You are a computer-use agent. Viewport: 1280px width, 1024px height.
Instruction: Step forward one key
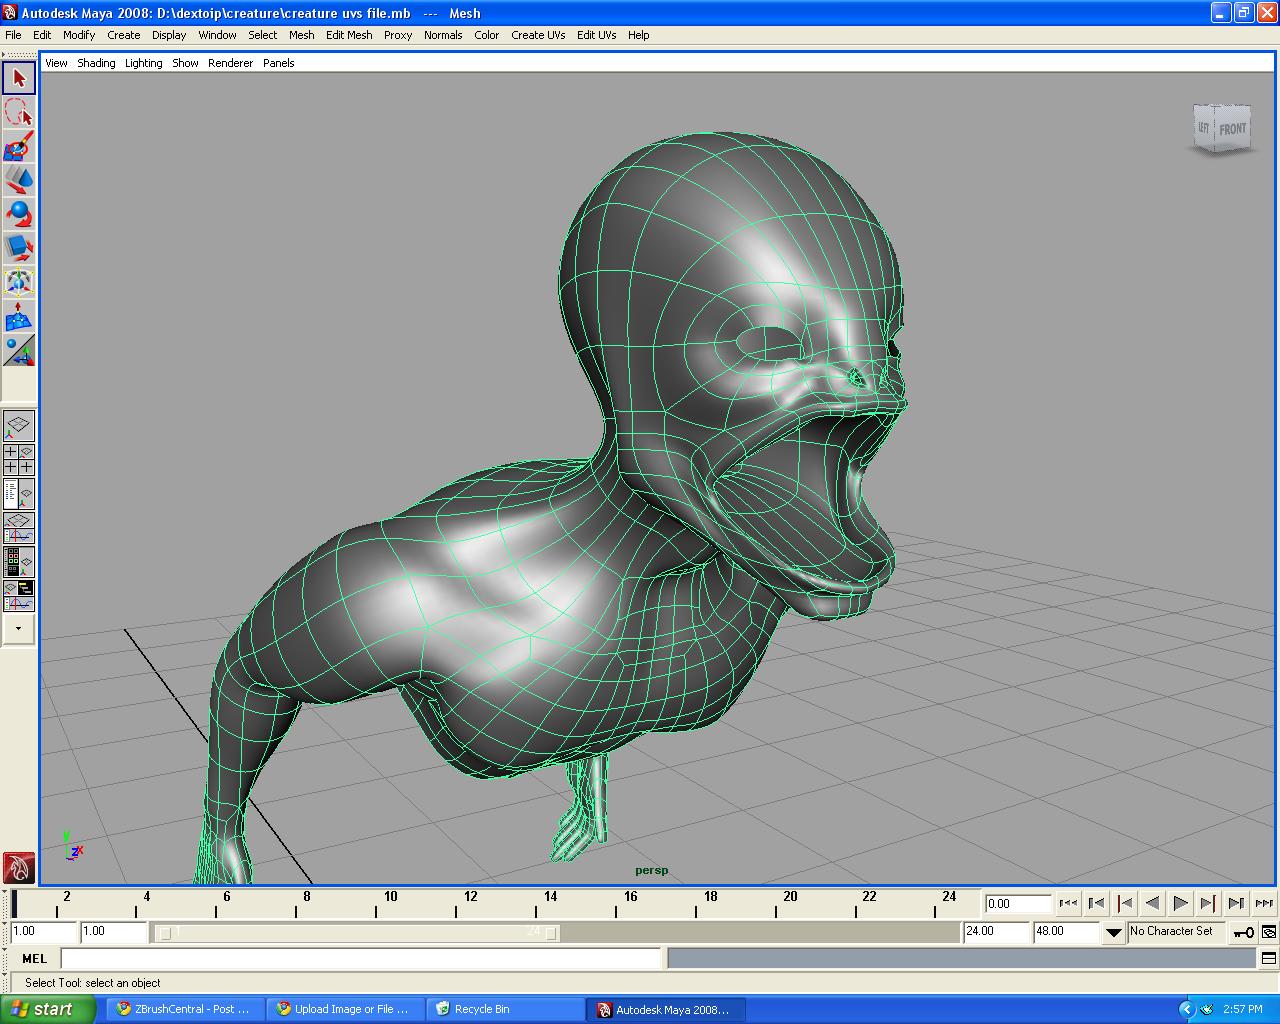[x=1208, y=903]
